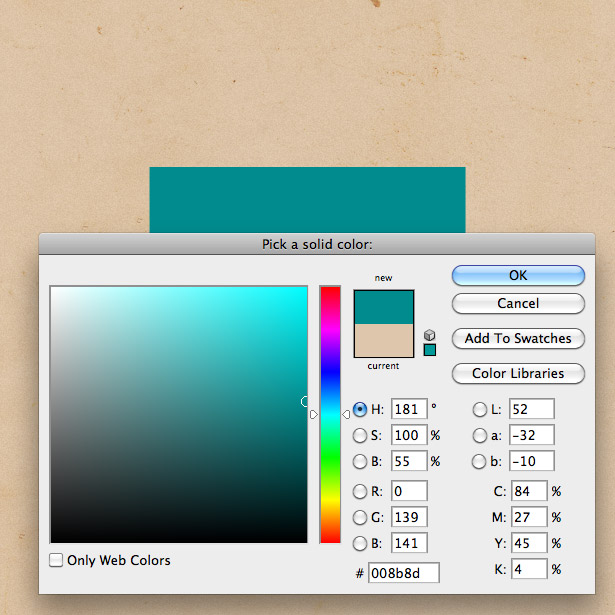This screenshot has width=615, height=615.
Task: Select the H hue radio button
Action: tap(360, 409)
